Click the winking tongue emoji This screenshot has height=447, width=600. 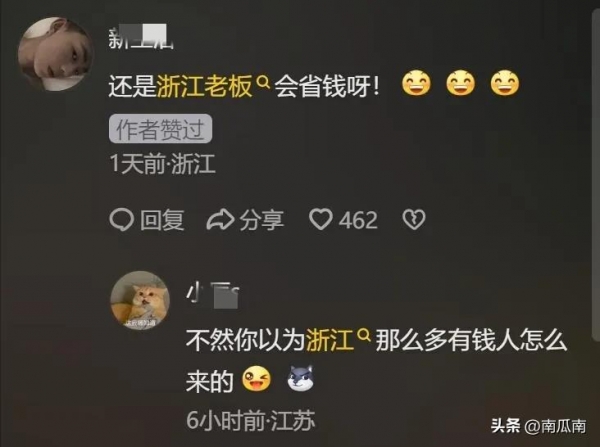pos(256,379)
